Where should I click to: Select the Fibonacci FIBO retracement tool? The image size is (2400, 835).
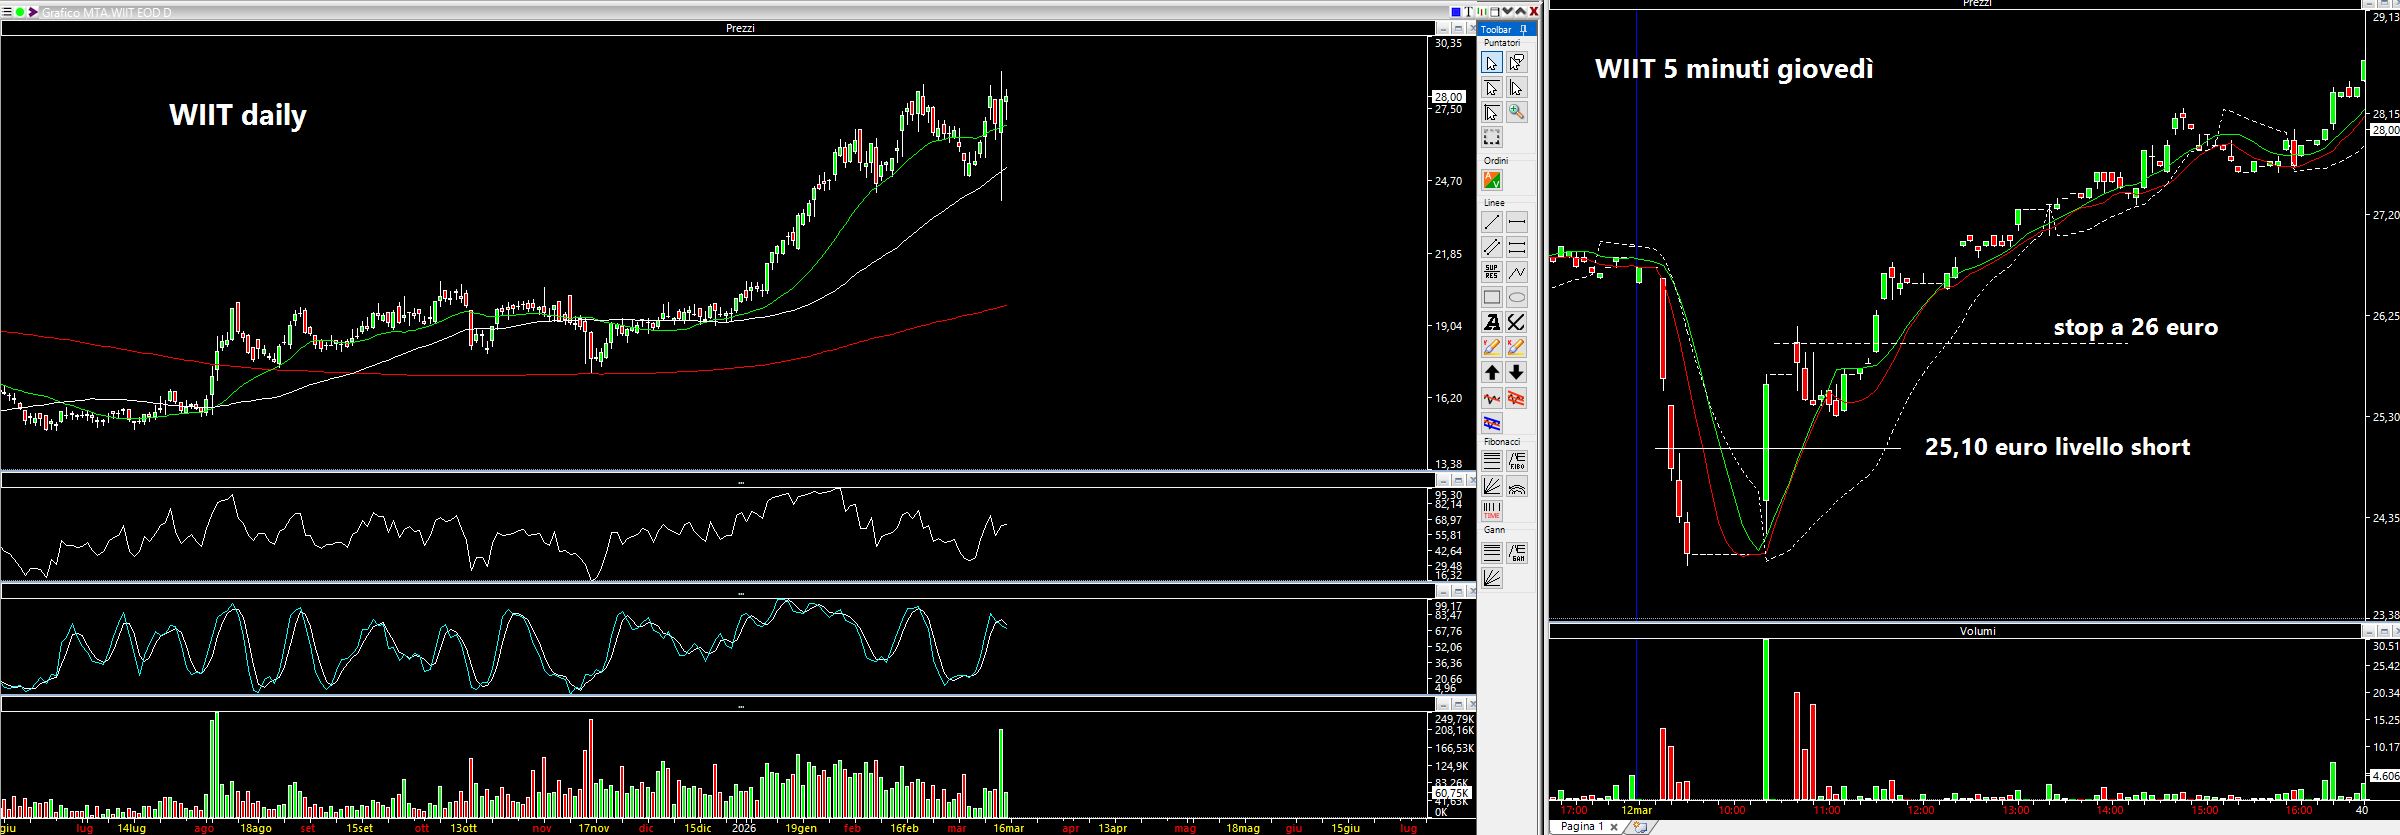pos(1516,461)
